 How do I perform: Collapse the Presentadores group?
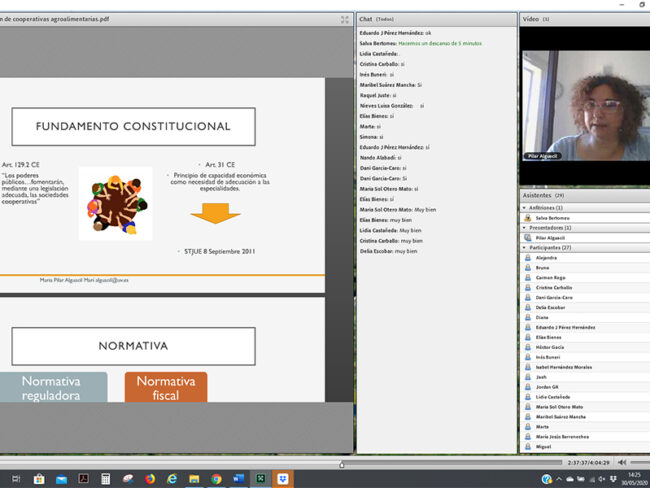coord(526,227)
